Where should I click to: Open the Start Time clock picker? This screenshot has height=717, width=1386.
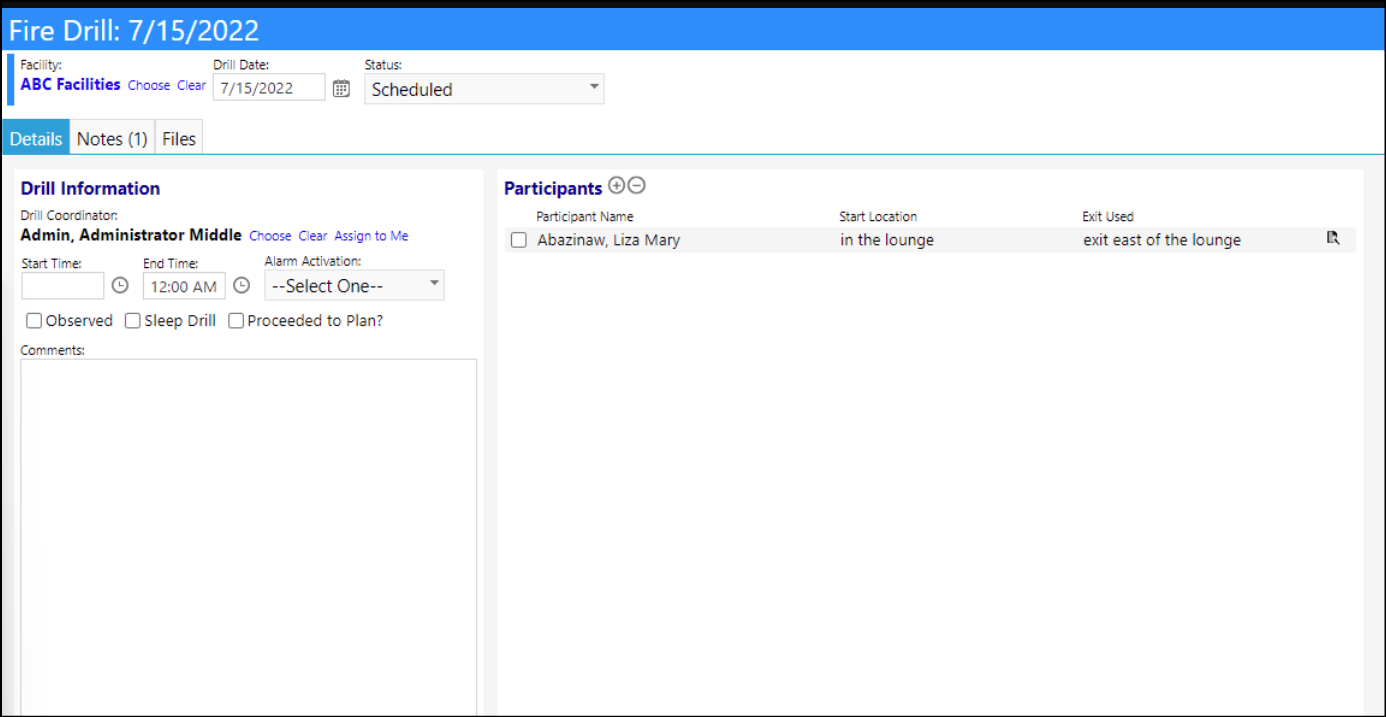pos(120,286)
